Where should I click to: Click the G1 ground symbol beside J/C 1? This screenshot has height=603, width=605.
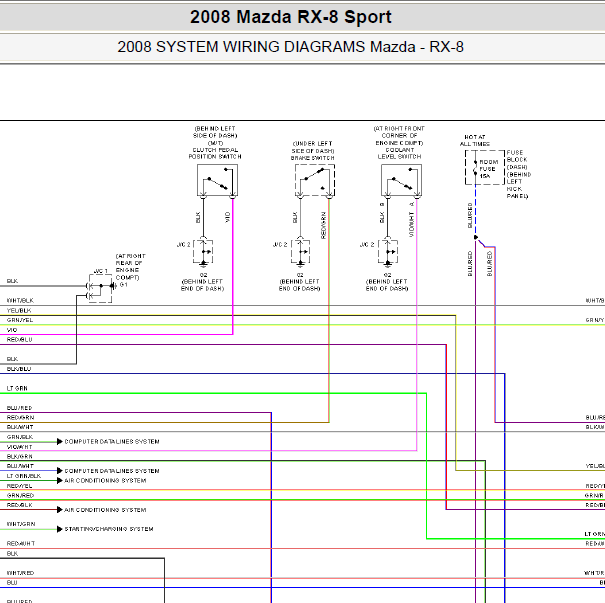(113, 286)
